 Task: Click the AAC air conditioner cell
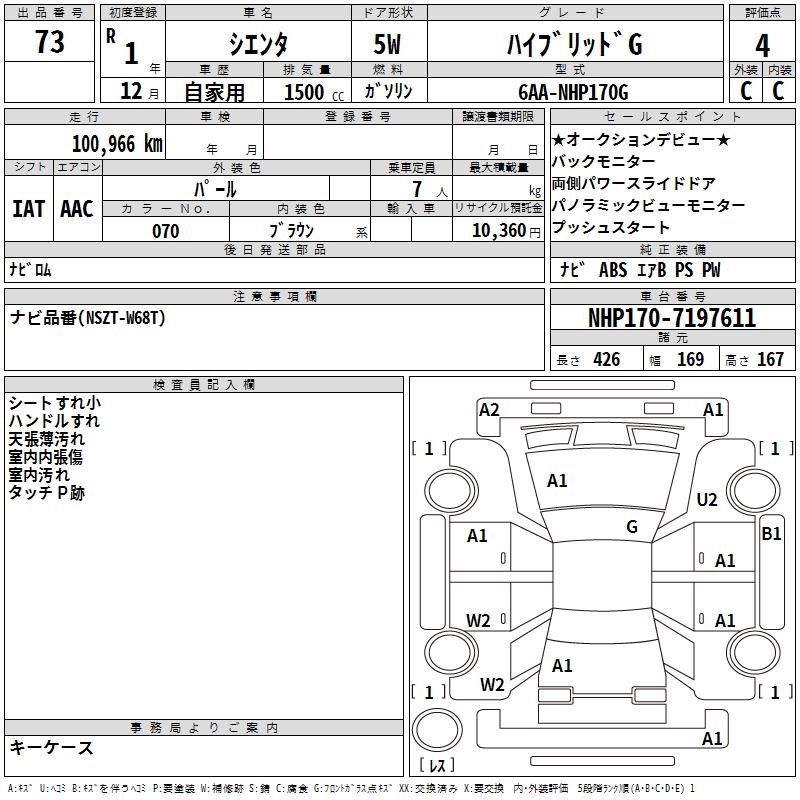tap(77, 208)
